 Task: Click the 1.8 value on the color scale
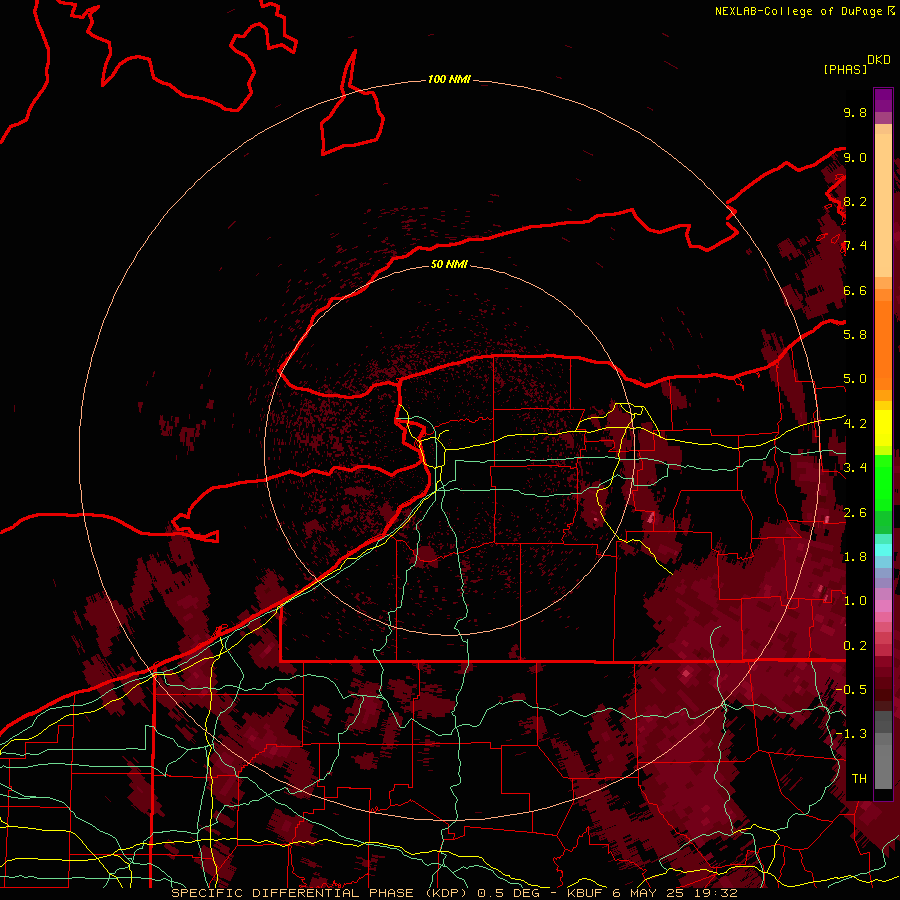(855, 556)
